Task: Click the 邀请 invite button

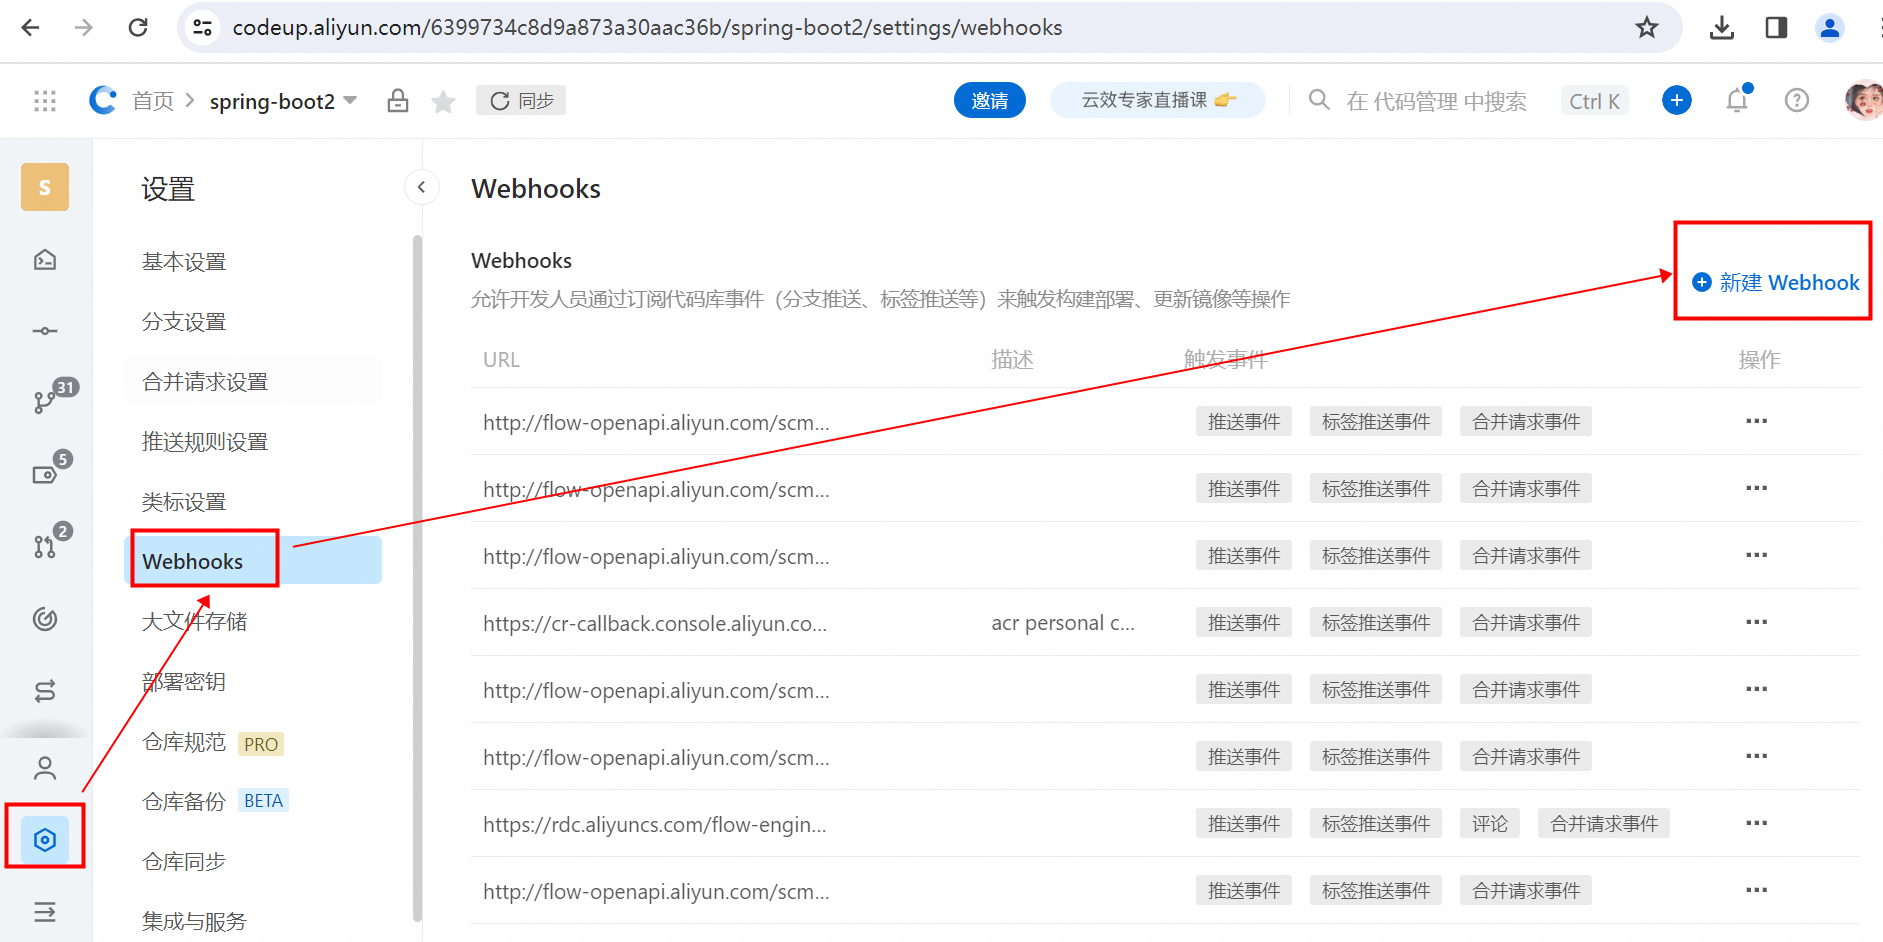Action: (x=990, y=100)
